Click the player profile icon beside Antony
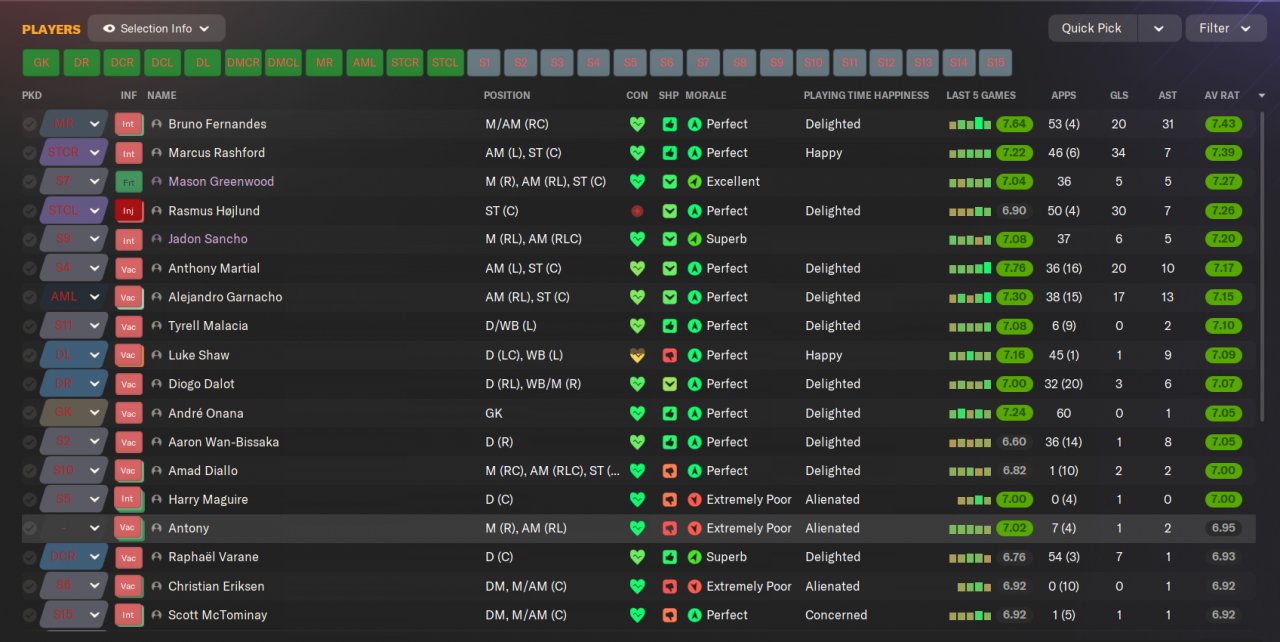Image resolution: width=1280 pixels, height=642 pixels. (156, 528)
